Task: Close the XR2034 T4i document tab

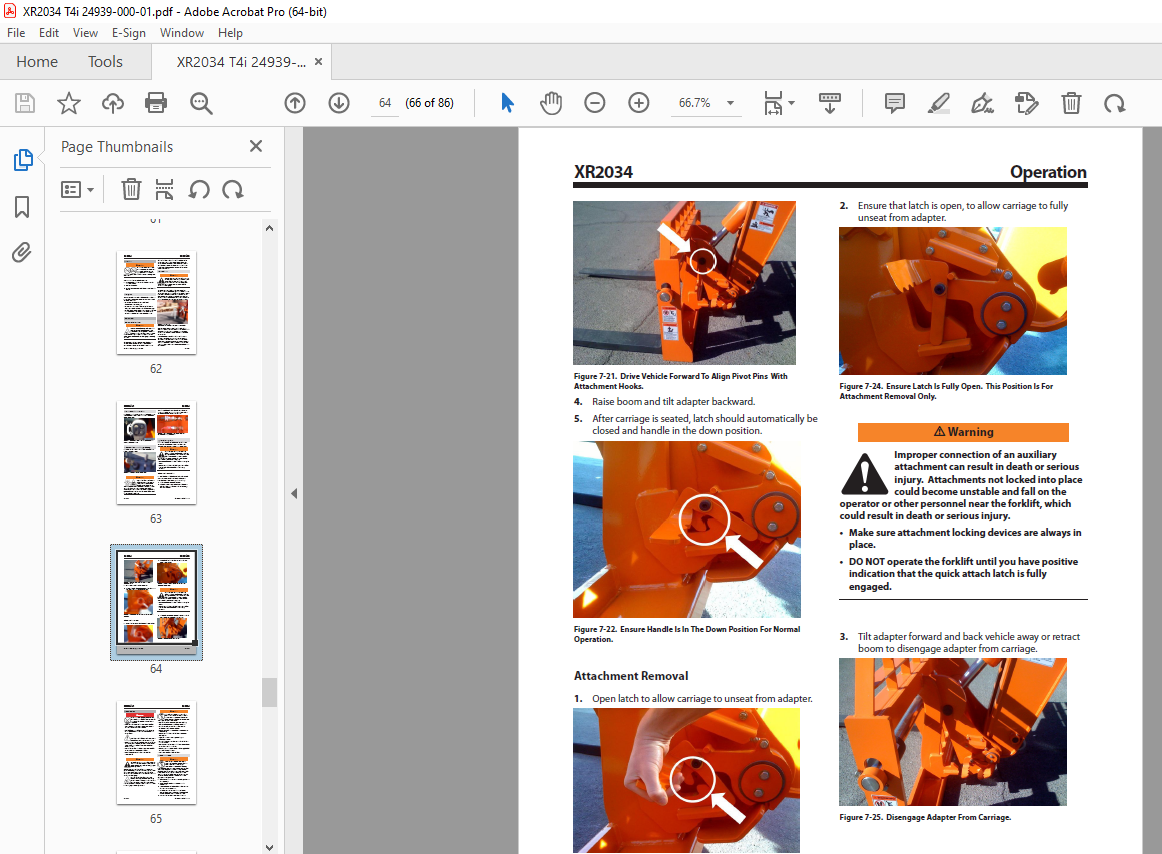Action: (x=319, y=62)
